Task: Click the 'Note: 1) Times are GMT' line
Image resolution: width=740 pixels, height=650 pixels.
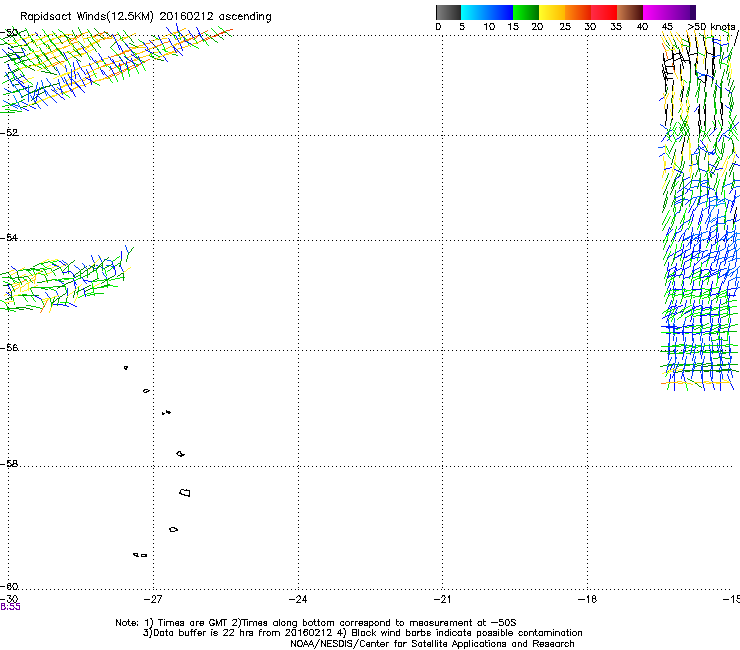Action: click(x=316, y=623)
